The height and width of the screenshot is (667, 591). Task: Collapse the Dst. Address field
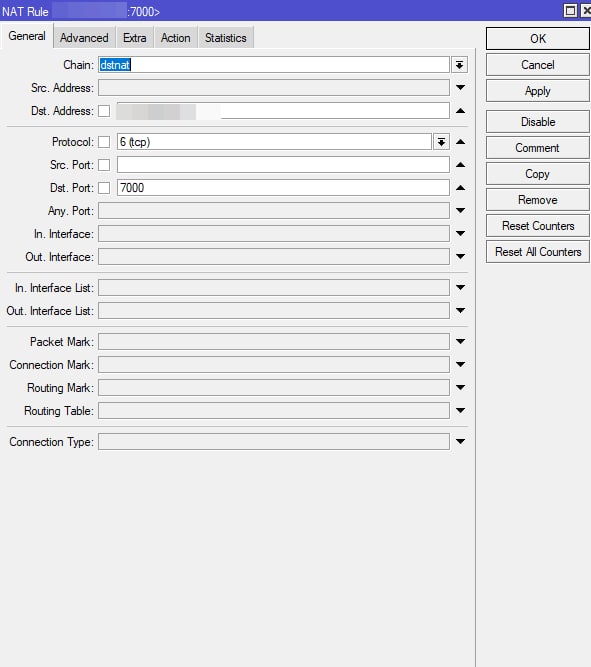[460, 111]
